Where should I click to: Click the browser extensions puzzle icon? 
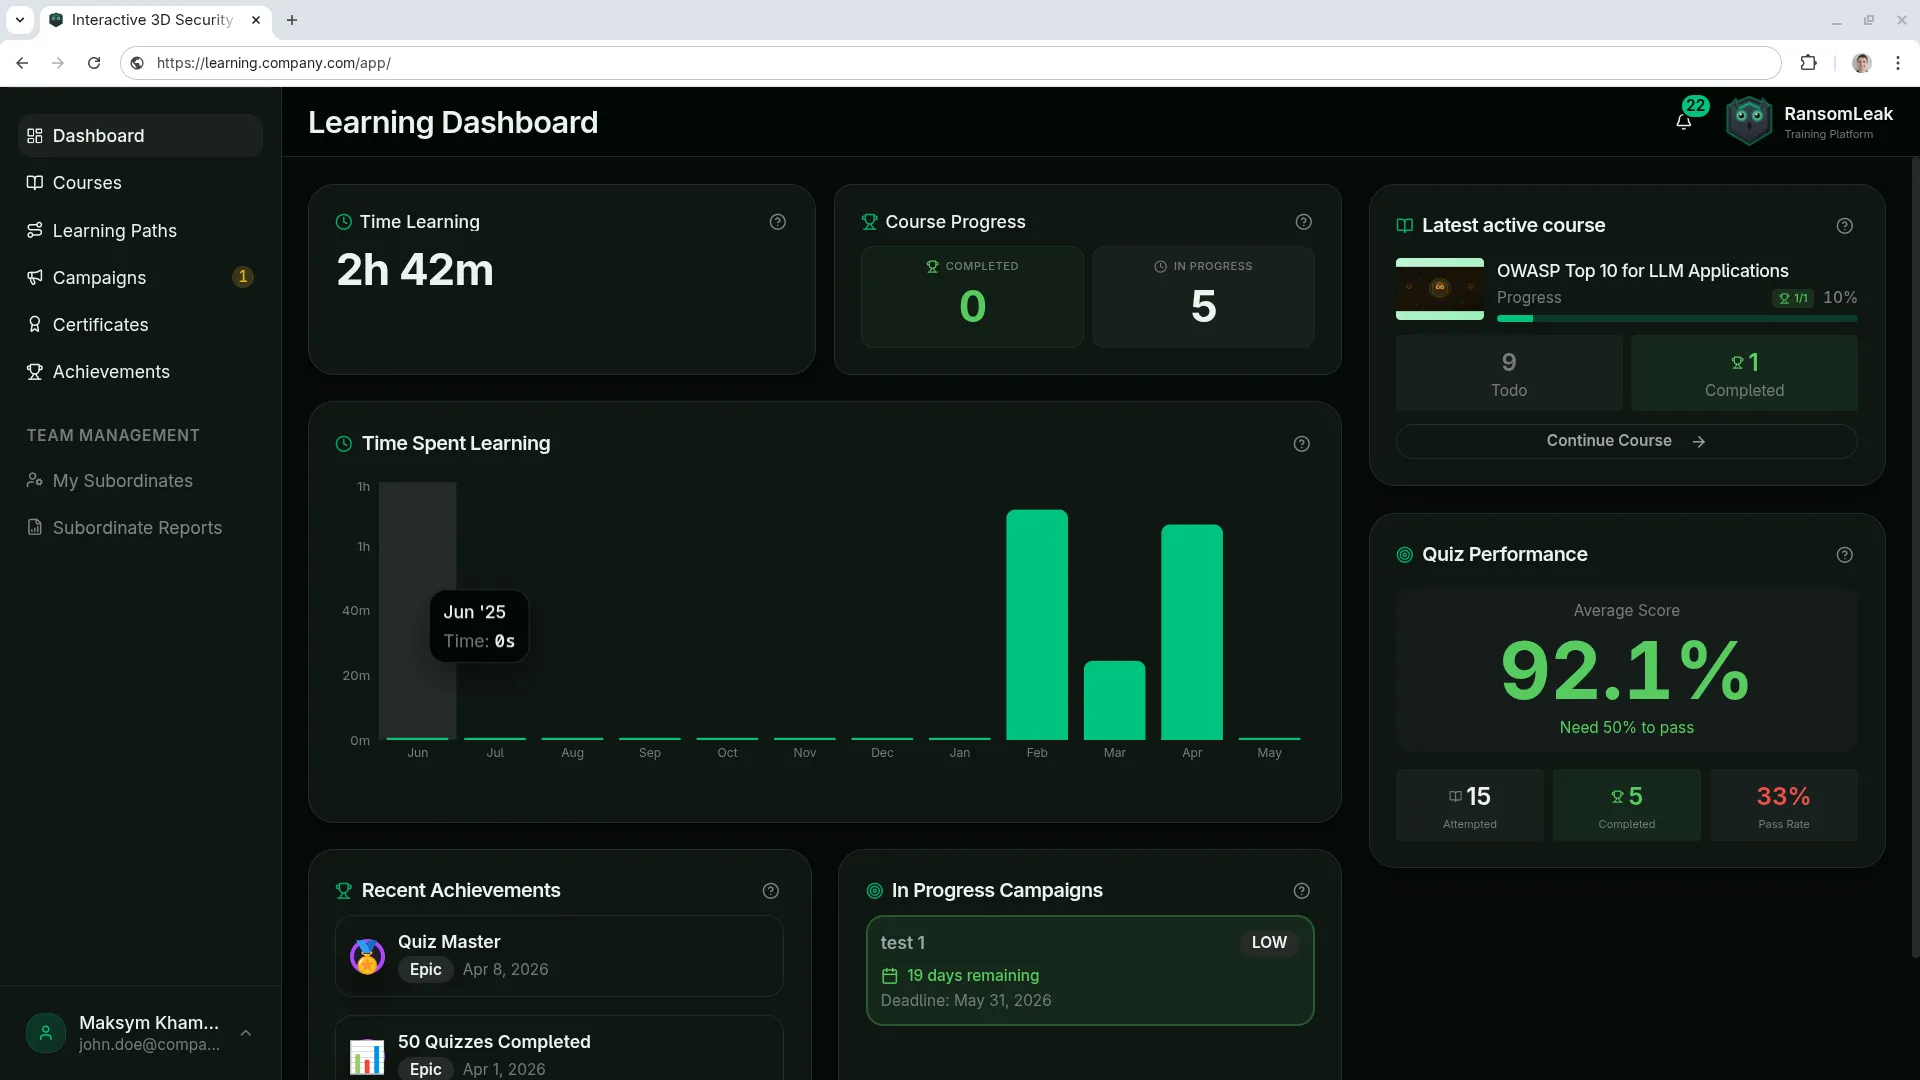(1808, 63)
